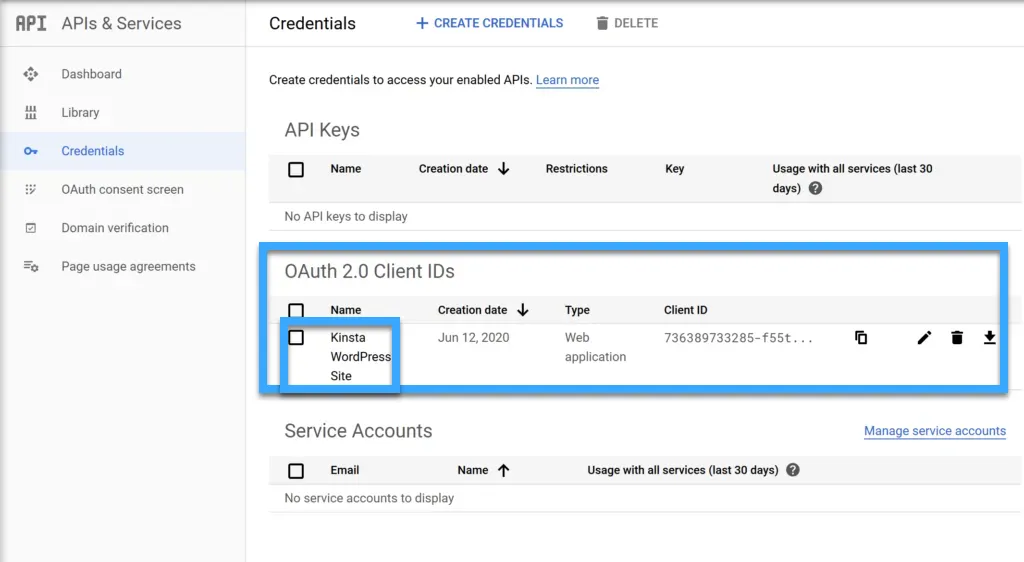Download the Kinsta WordPress Site OAuth client JSON
This screenshot has width=1024, height=562.
coord(989,337)
